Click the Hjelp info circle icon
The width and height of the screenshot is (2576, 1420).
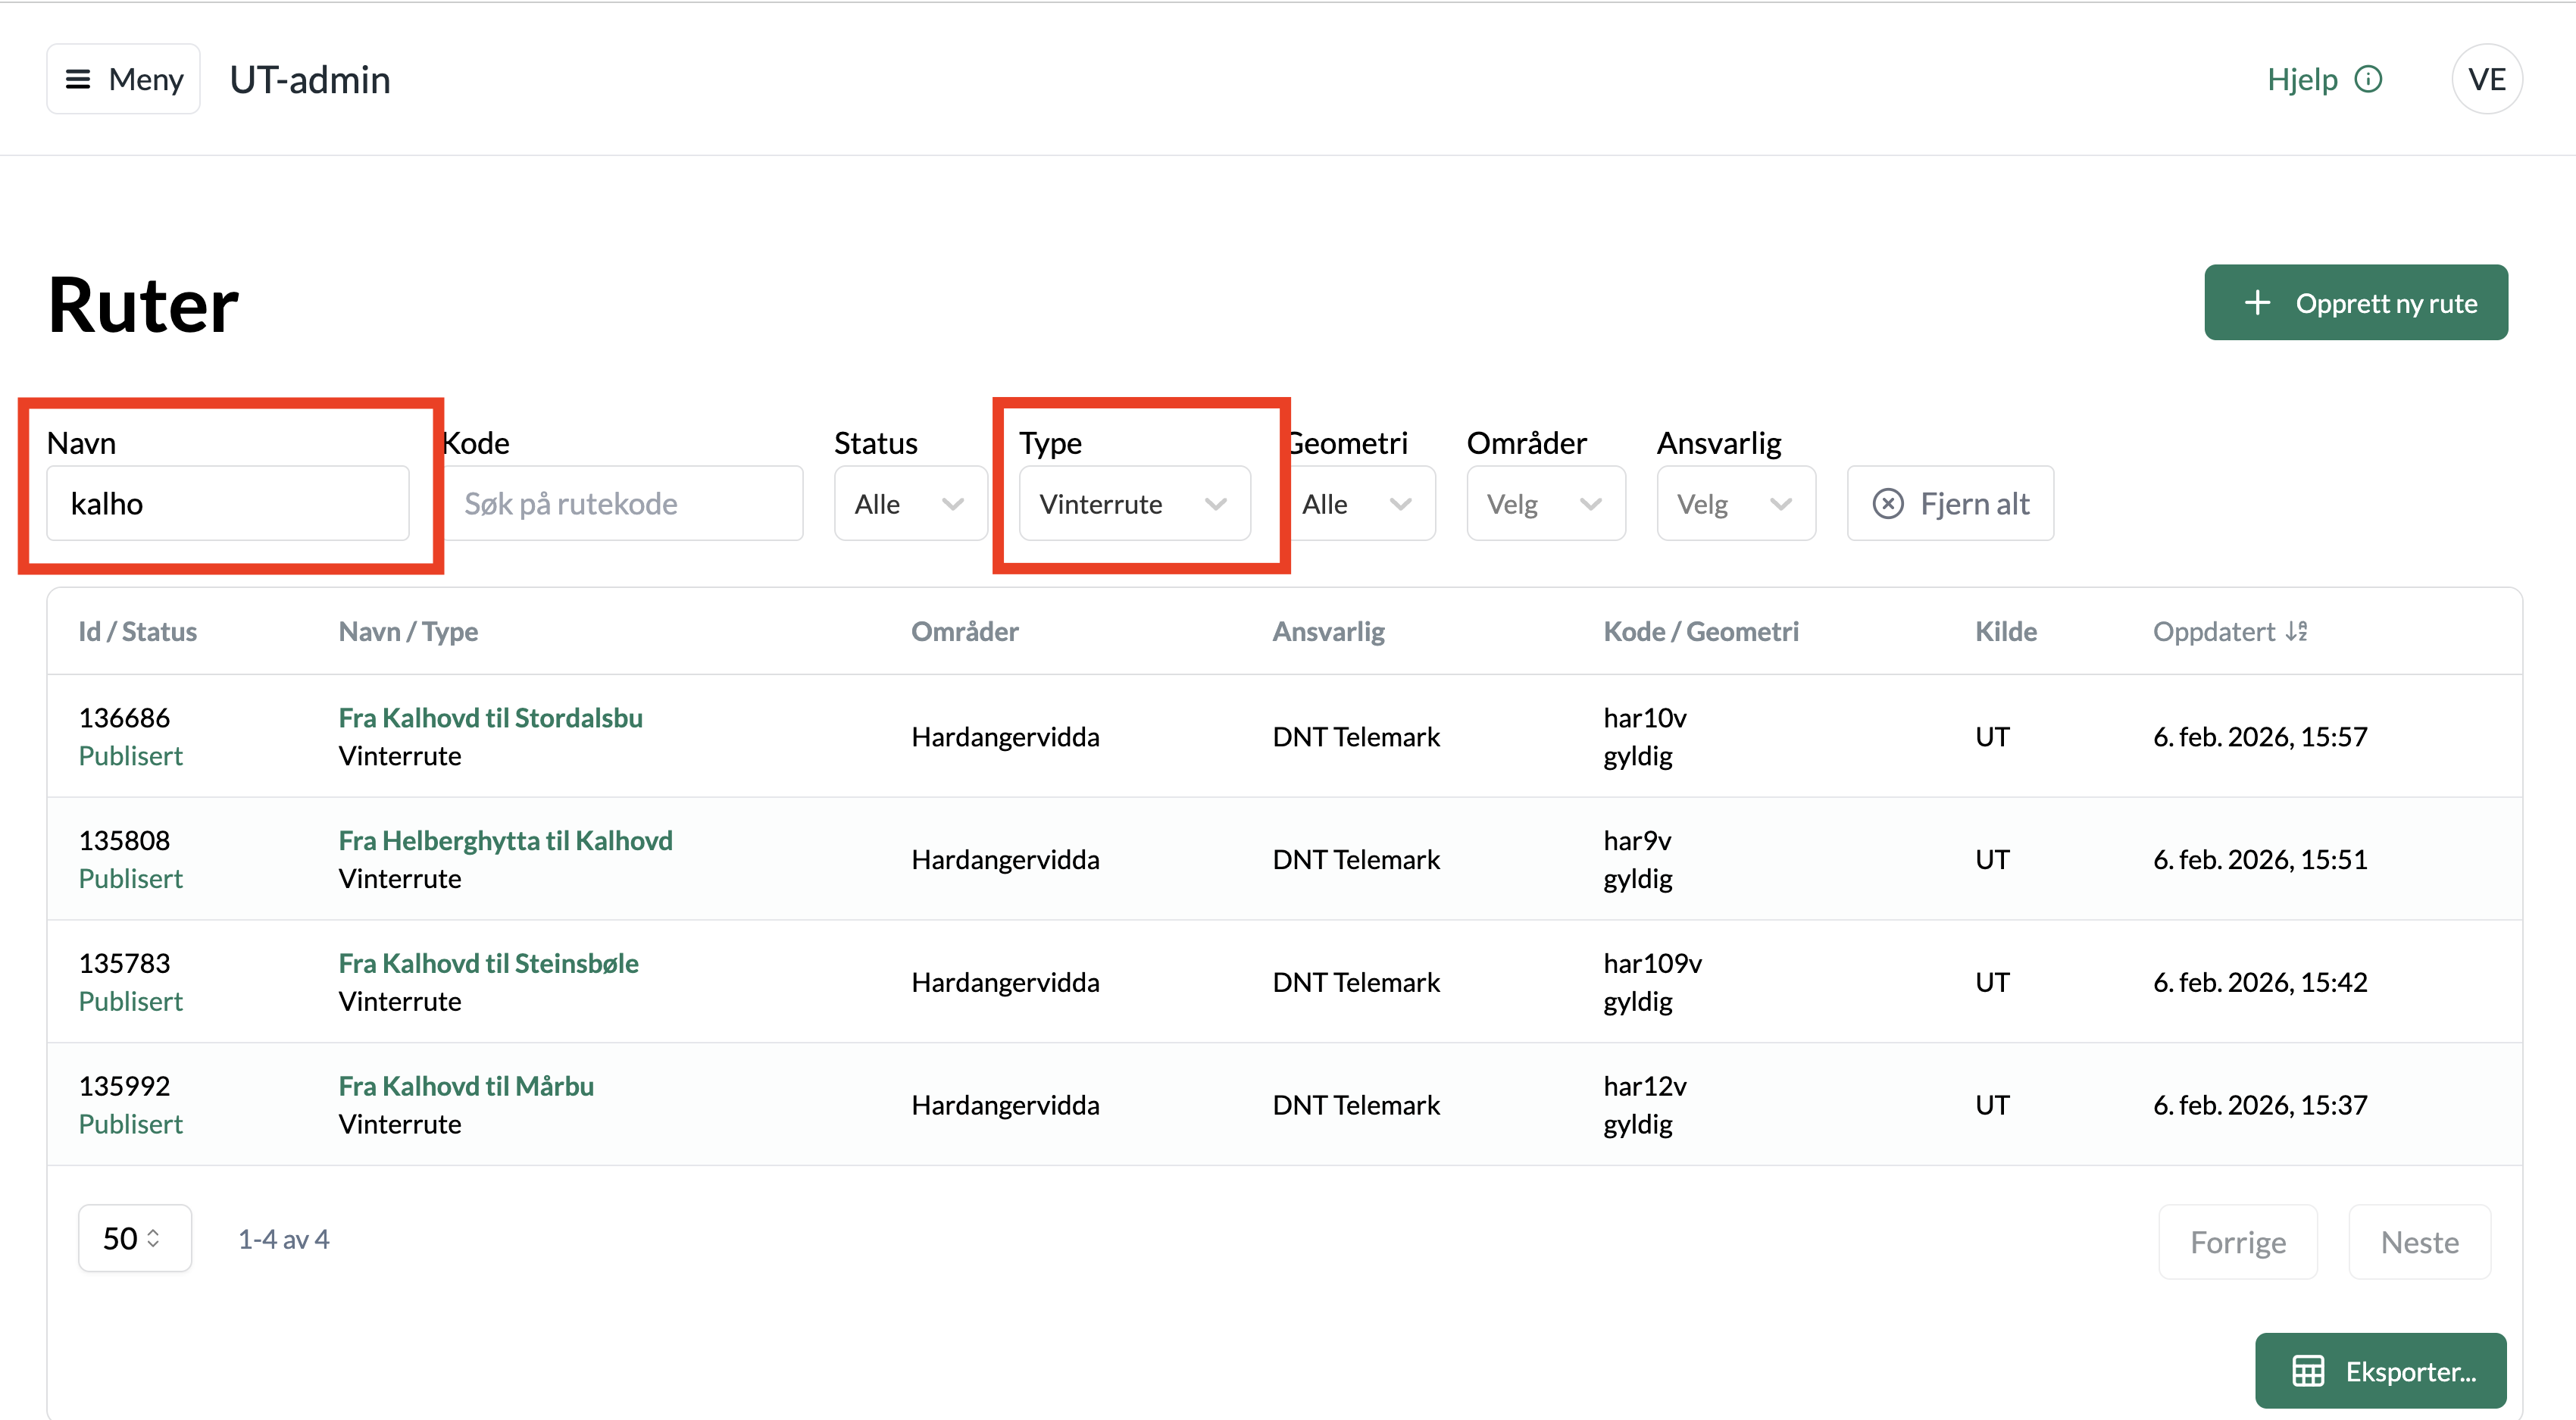[x=2368, y=79]
